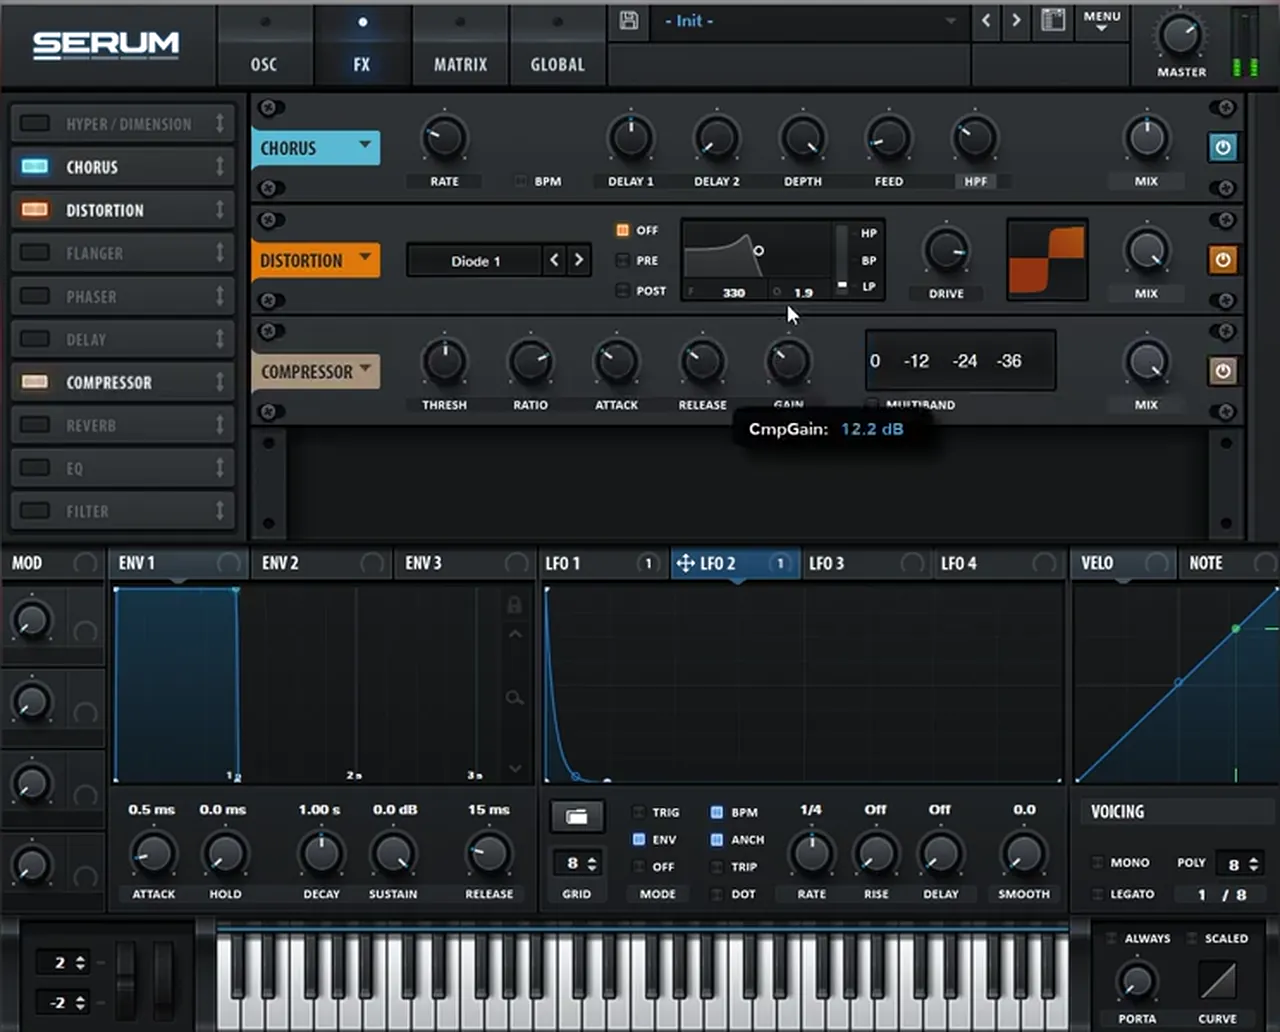Save preset with the floppy disk icon
The height and width of the screenshot is (1032, 1280).
(x=629, y=20)
